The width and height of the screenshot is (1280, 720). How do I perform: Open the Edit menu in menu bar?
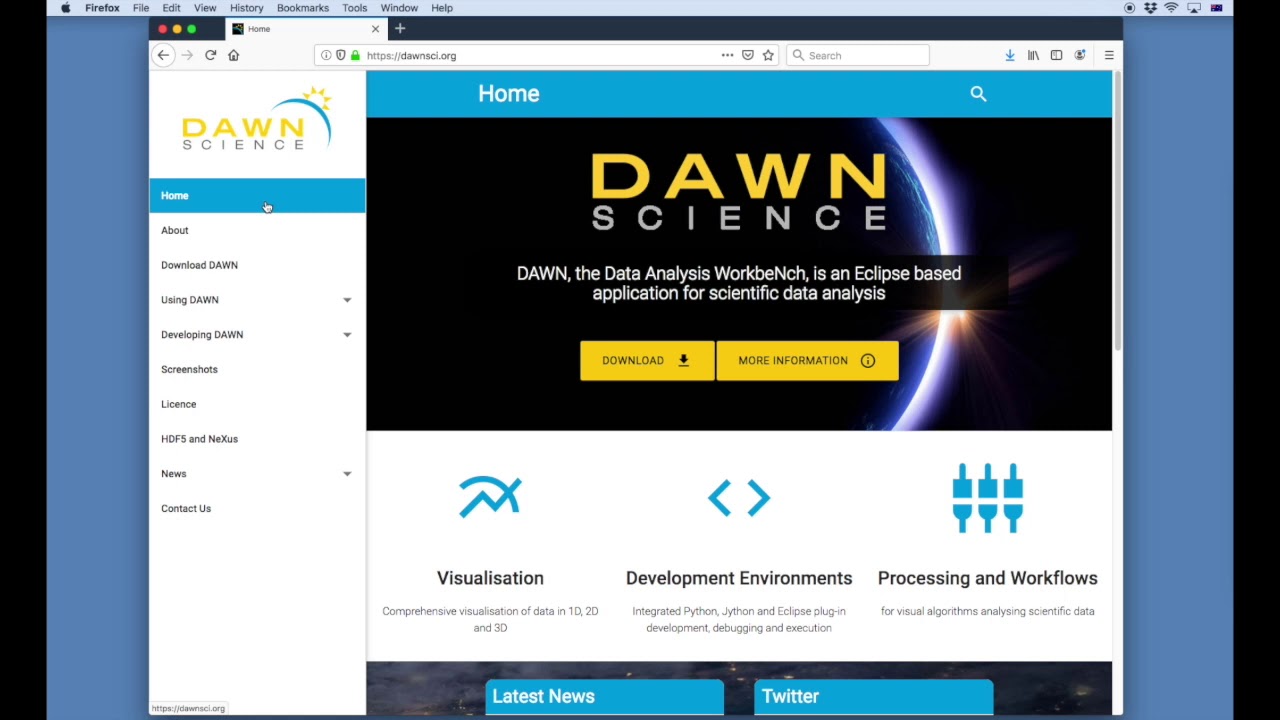(x=172, y=8)
